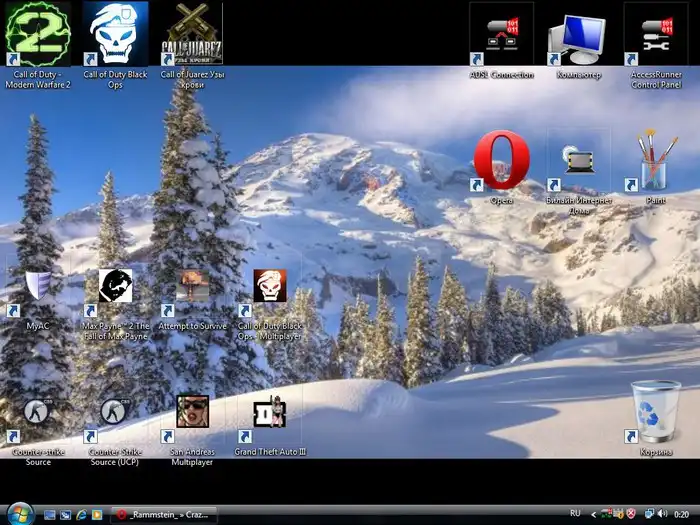Open the Opera browser shortcut

501,161
